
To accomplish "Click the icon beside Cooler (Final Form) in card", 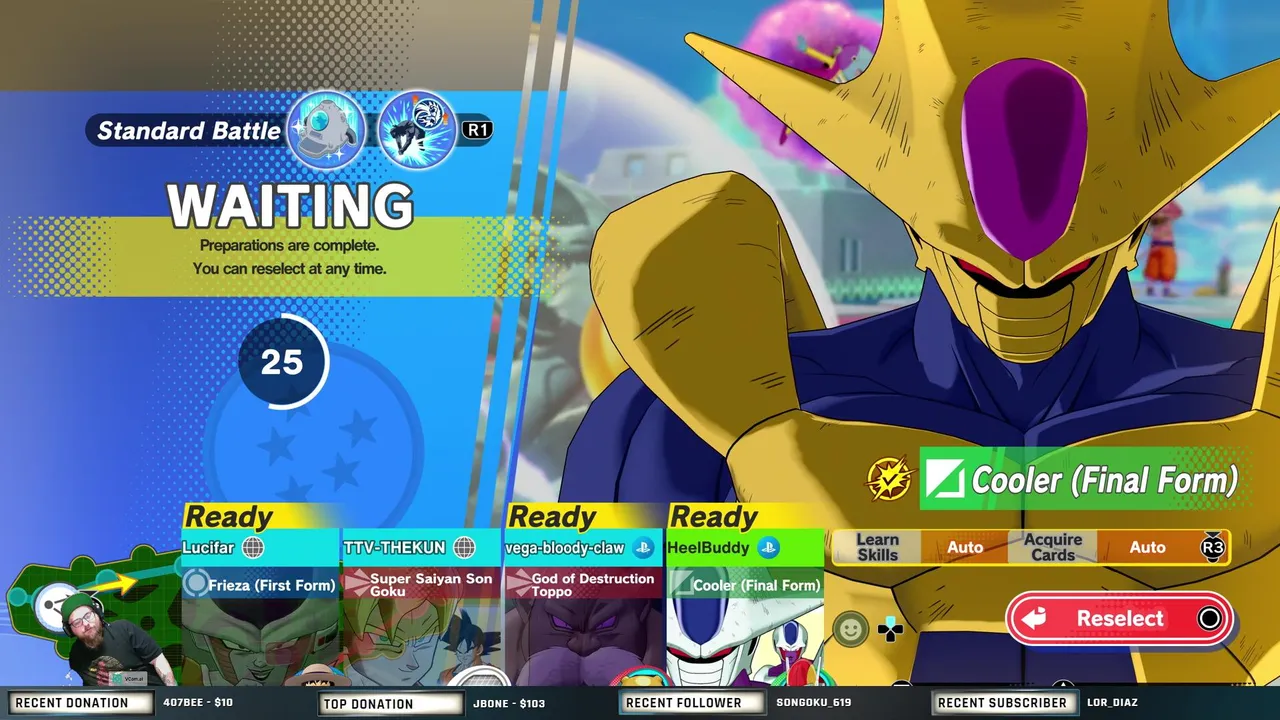I will pos(680,585).
